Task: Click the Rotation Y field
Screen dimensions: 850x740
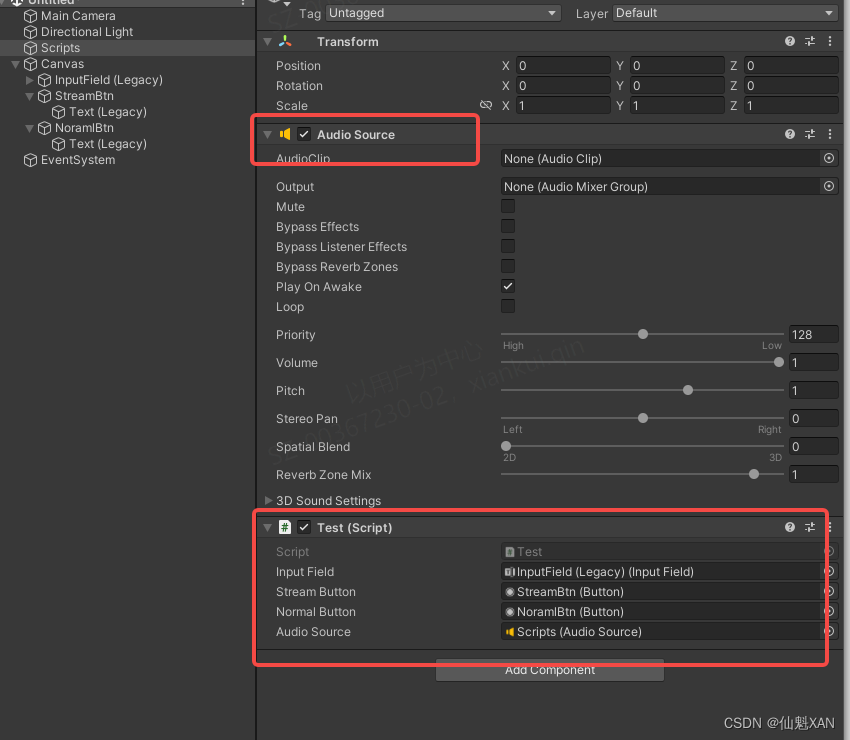Action: click(677, 86)
